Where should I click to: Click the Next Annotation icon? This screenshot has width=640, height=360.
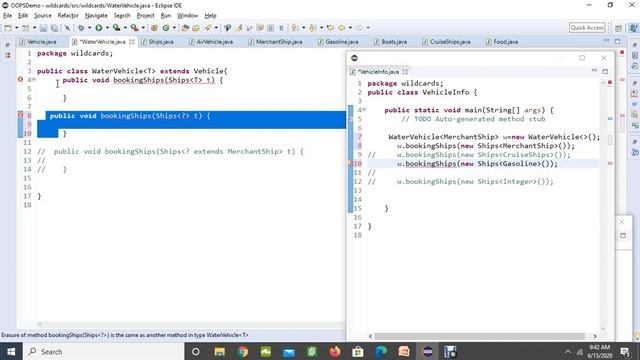pos(295,28)
